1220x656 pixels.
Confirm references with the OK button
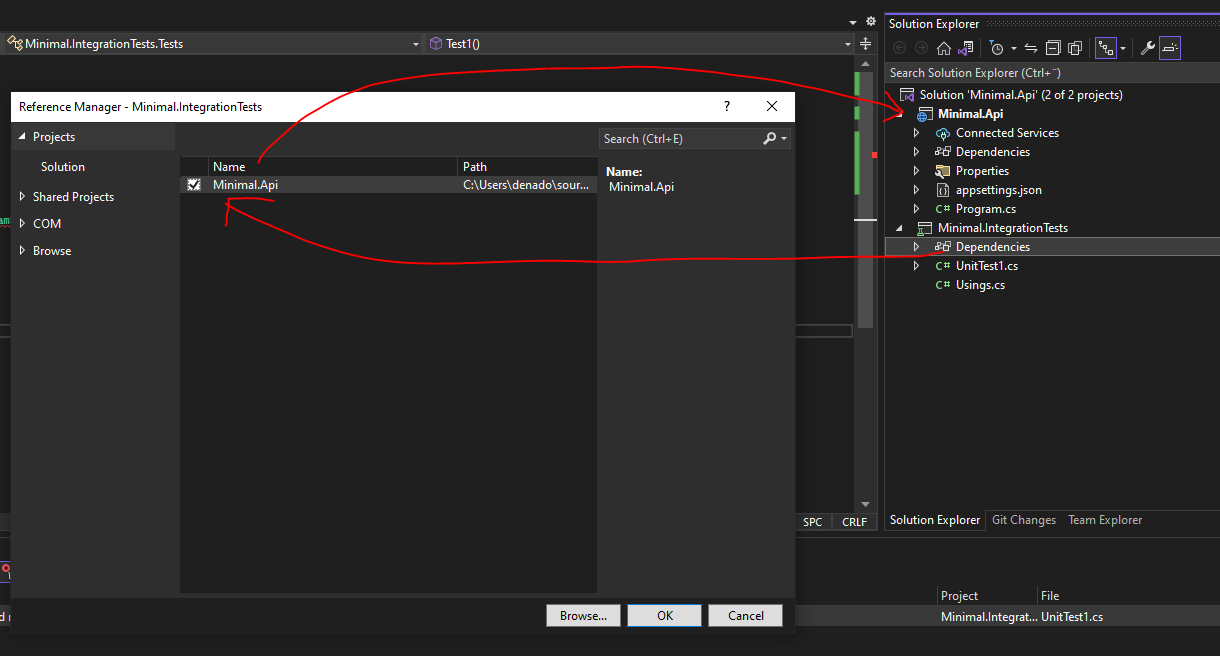point(665,616)
